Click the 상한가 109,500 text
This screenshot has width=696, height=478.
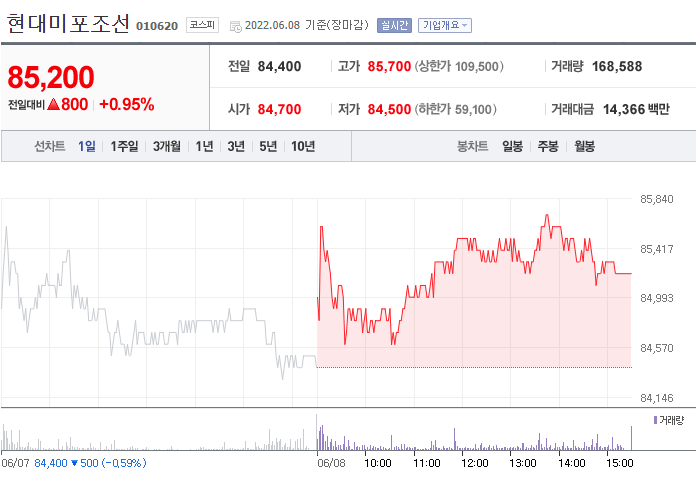459,67
